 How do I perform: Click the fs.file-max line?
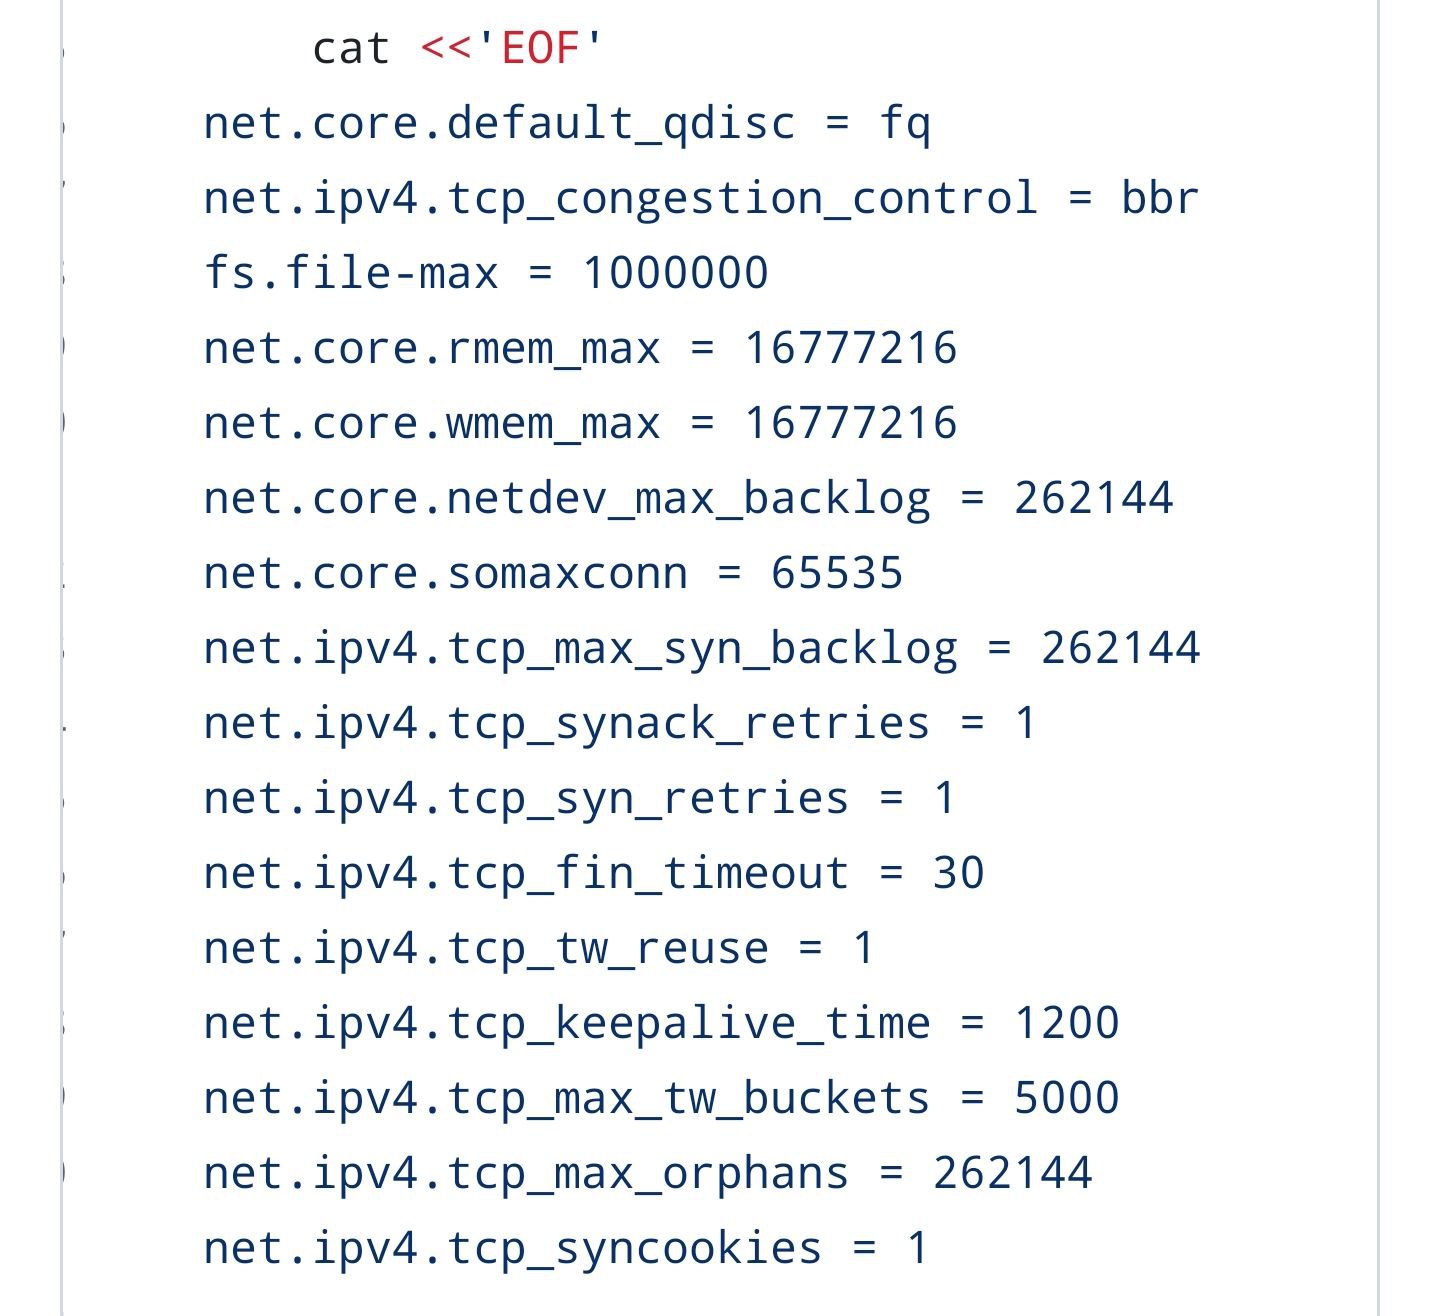[x=486, y=273]
